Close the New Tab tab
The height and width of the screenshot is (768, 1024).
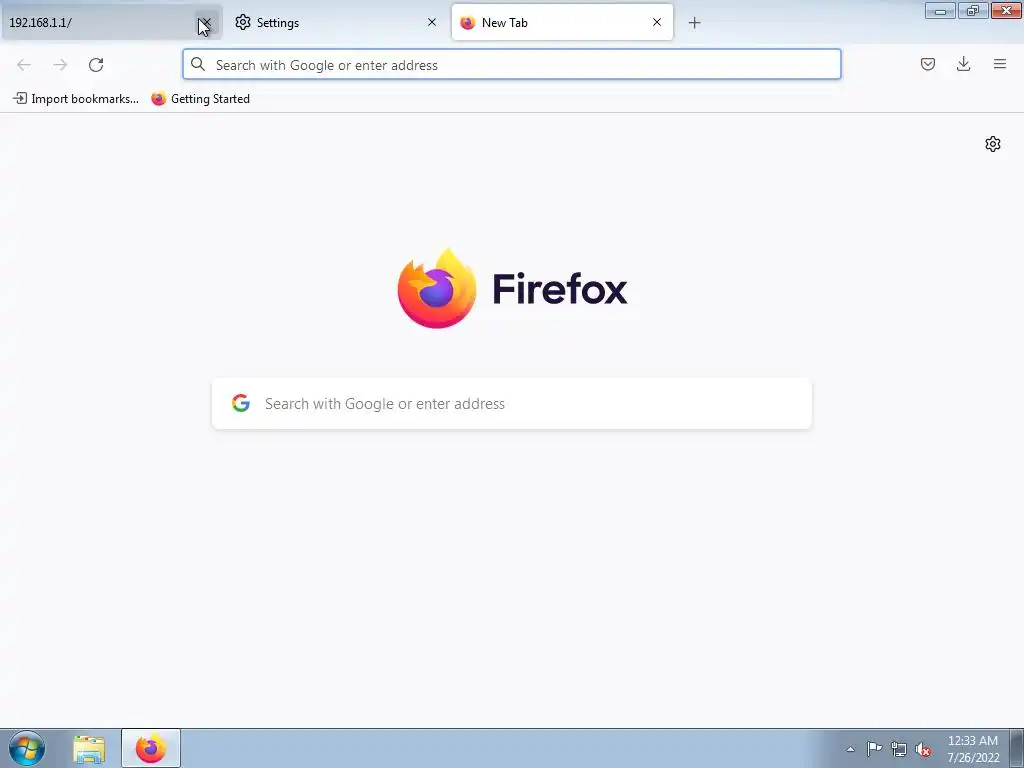pos(657,22)
